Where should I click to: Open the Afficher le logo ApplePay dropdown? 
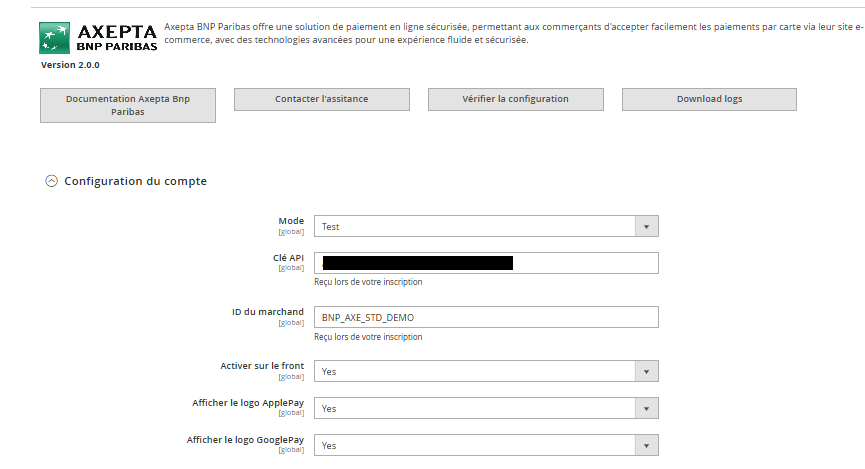486,409
